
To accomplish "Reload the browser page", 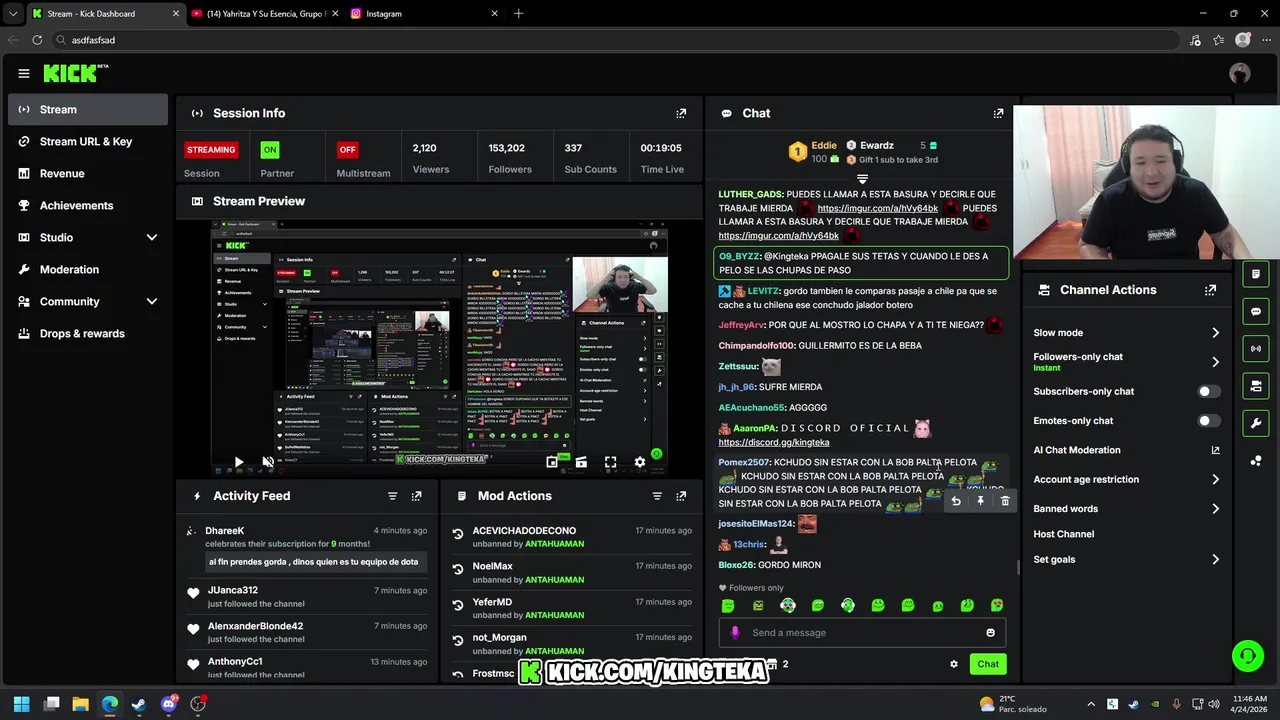I will (x=37, y=40).
